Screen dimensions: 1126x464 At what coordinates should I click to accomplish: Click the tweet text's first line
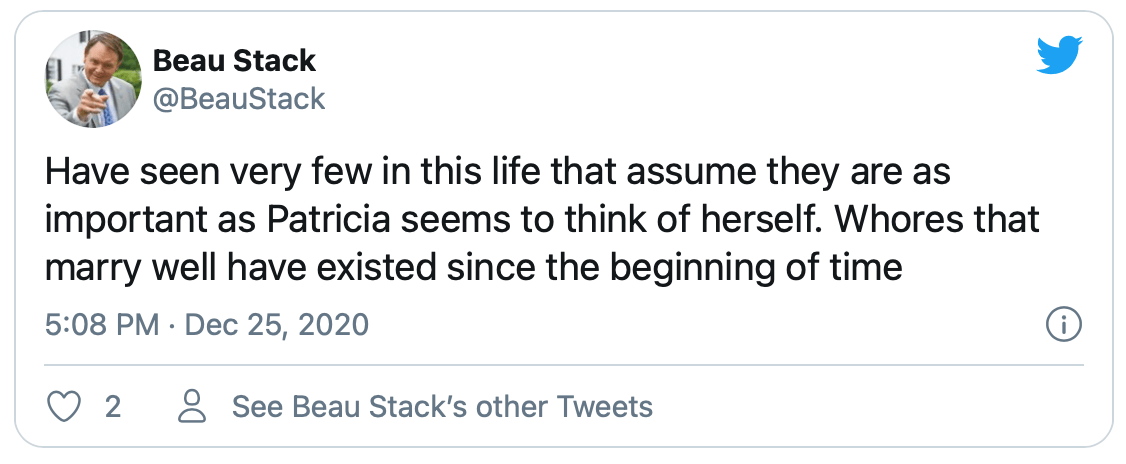(498, 174)
